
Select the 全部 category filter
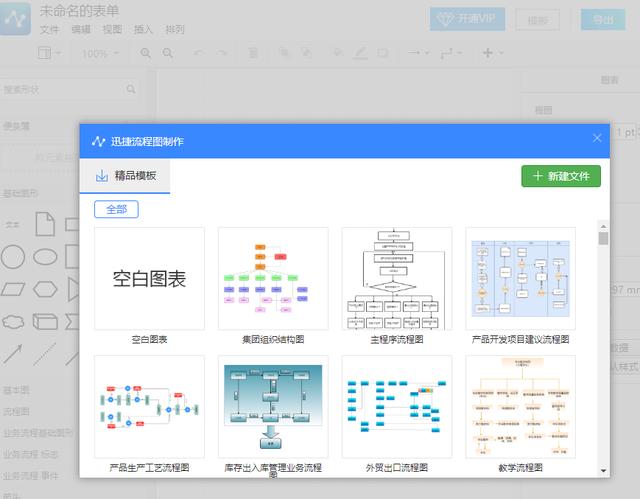[x=116, y=209]
